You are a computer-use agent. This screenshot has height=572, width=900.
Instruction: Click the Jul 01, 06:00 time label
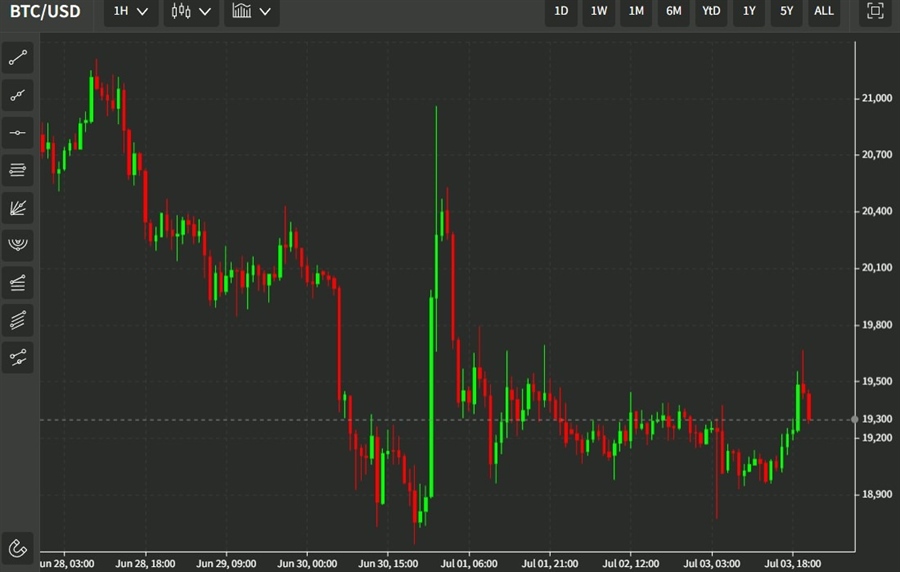[469, 564]
